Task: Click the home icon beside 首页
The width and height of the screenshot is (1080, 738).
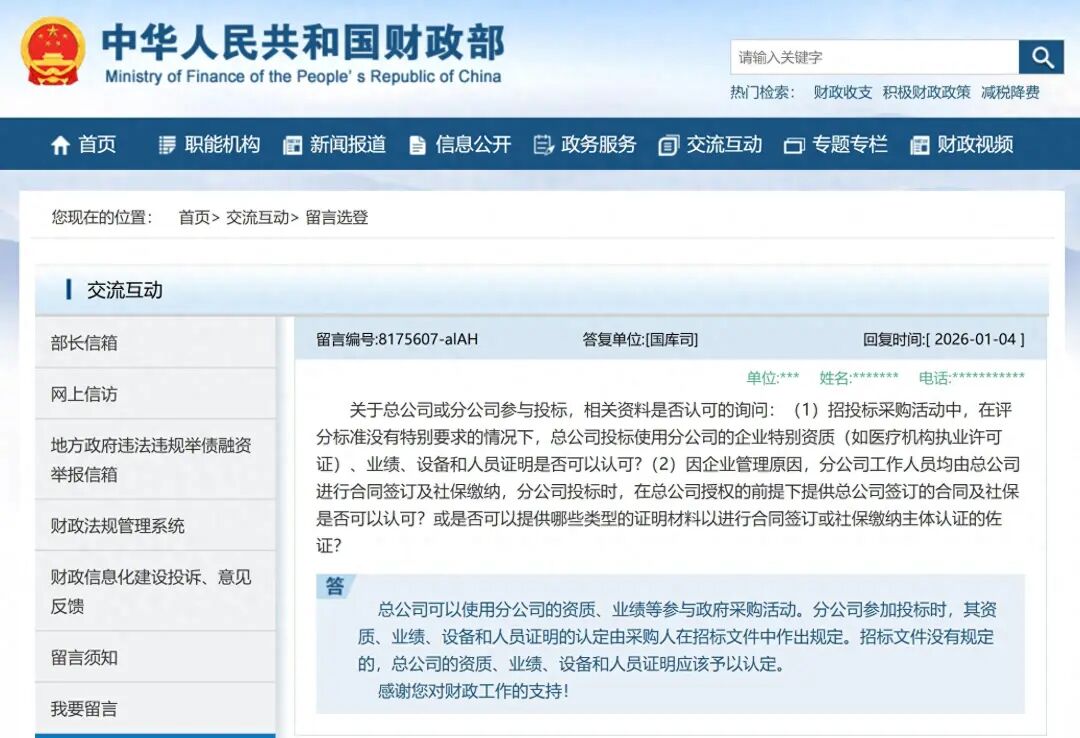Action: pyautogui.click(x=60, y=145)
